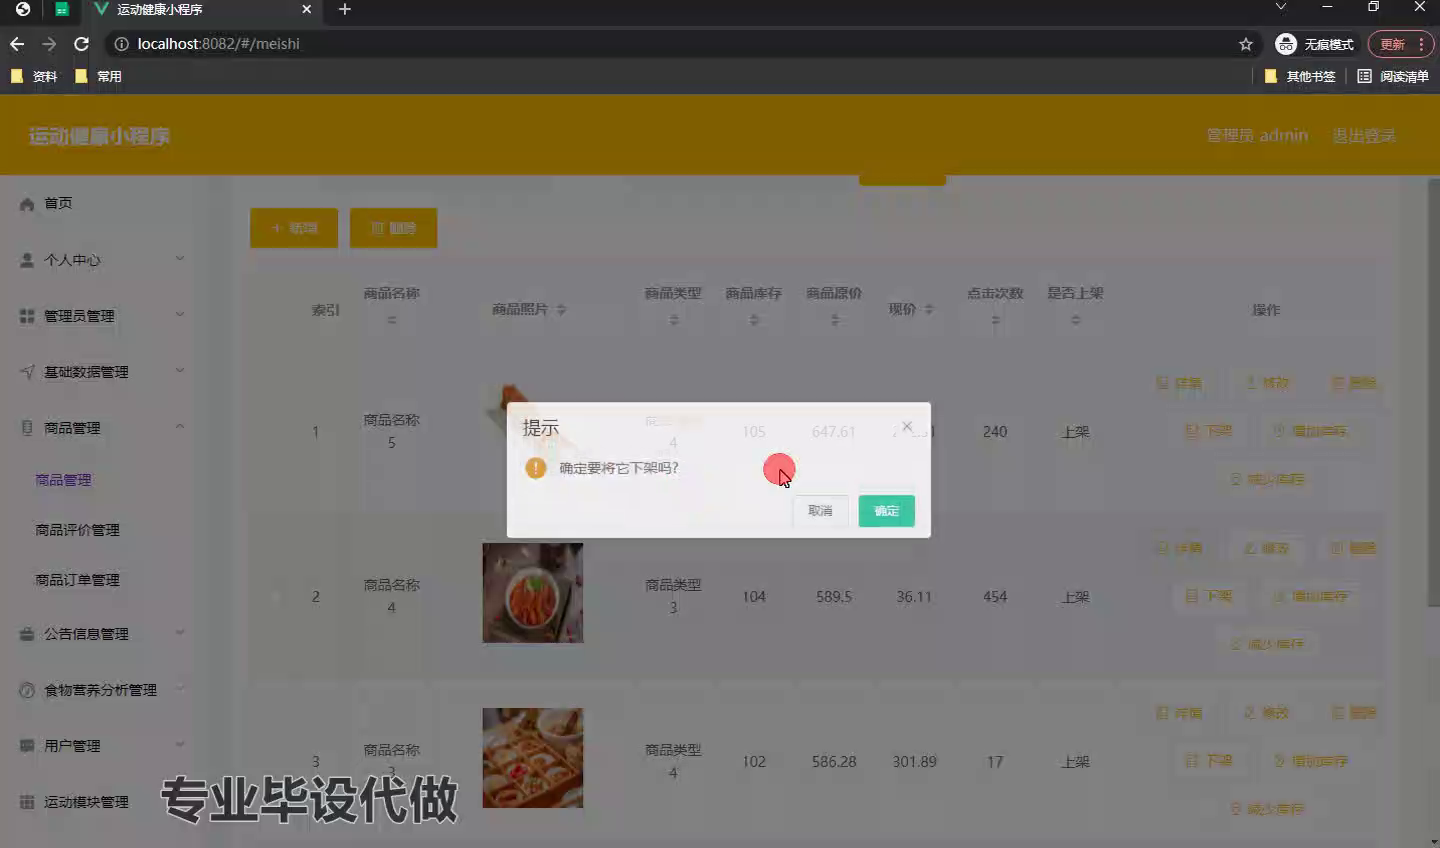Confirm the 下架 prompt with 确定
The height and width of the screenshot is (848, 1440).
click(886, 511)
